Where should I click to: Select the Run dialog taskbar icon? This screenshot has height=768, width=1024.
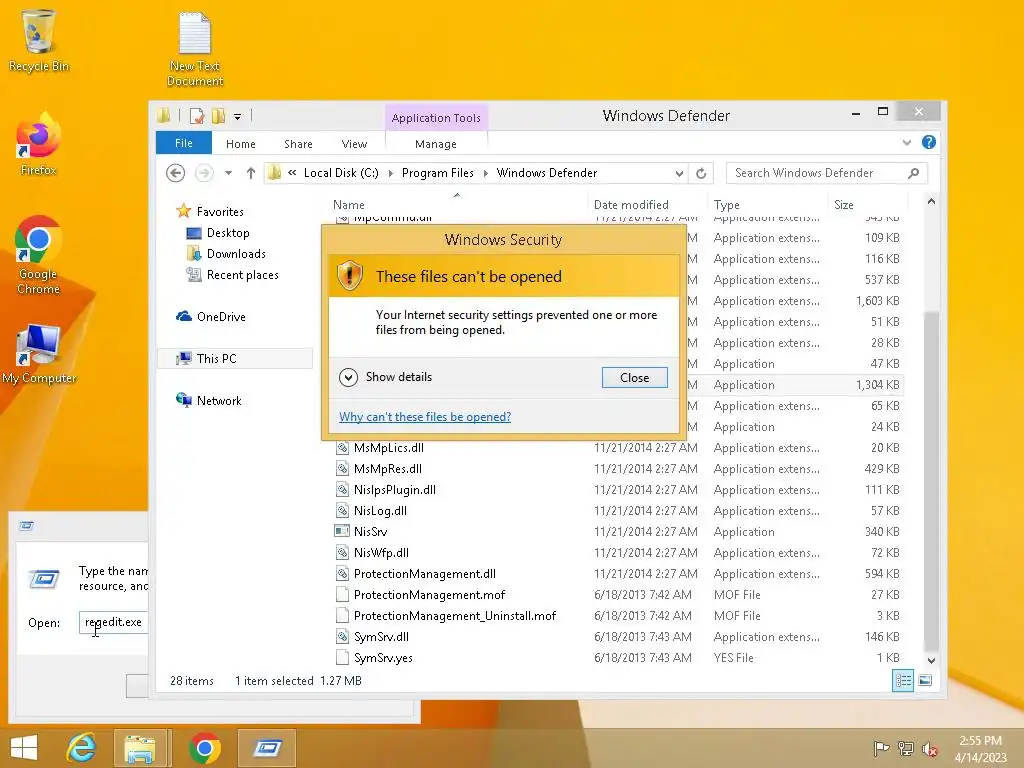[x=267, y=748]
